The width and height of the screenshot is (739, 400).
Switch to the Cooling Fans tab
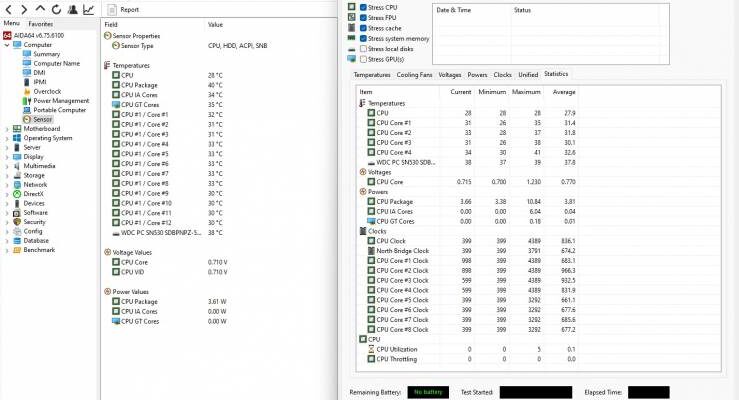pos(414,75)
